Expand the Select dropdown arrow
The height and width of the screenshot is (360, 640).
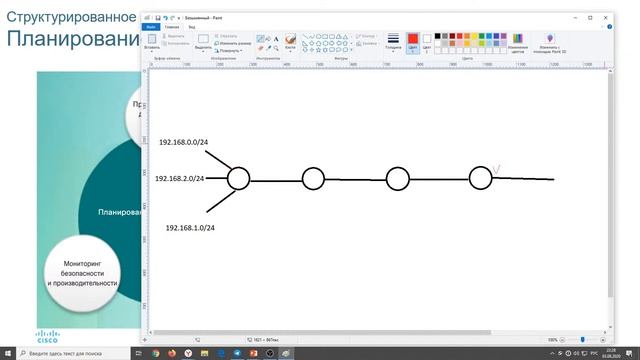click(203, 51)
